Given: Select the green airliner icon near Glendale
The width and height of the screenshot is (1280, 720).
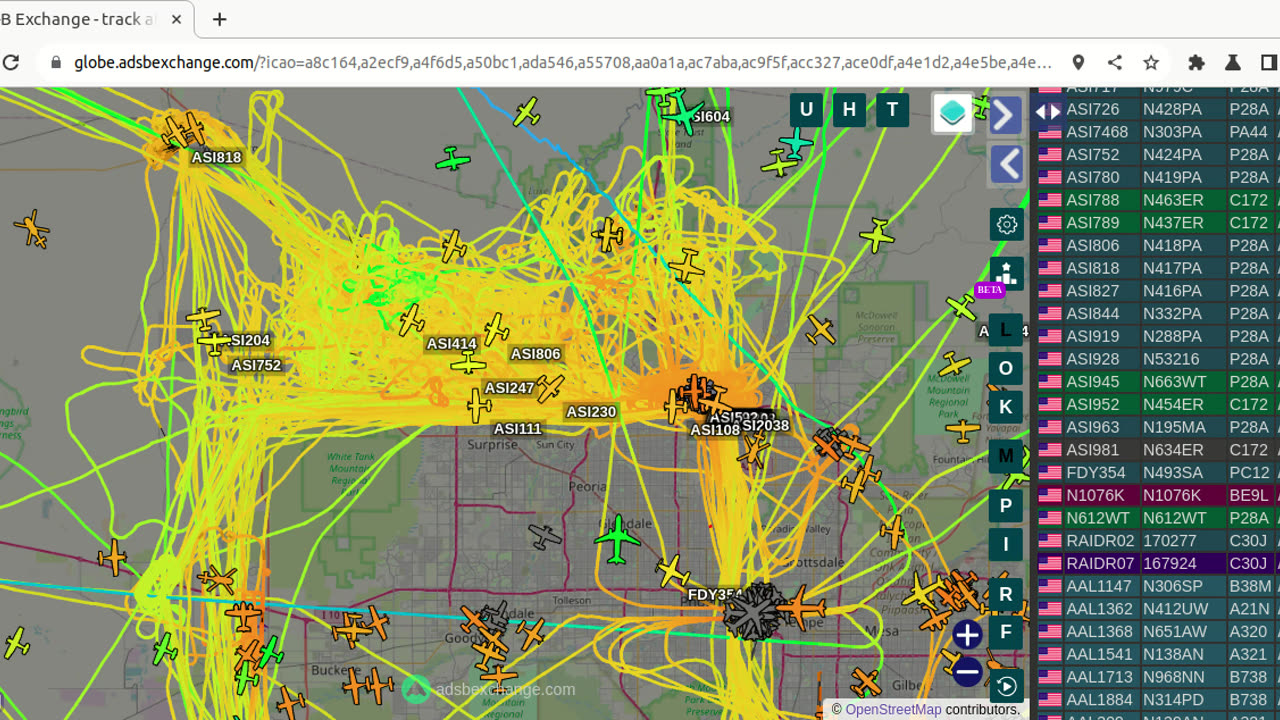Looking at the screenshot, I should tap(618, 540).
